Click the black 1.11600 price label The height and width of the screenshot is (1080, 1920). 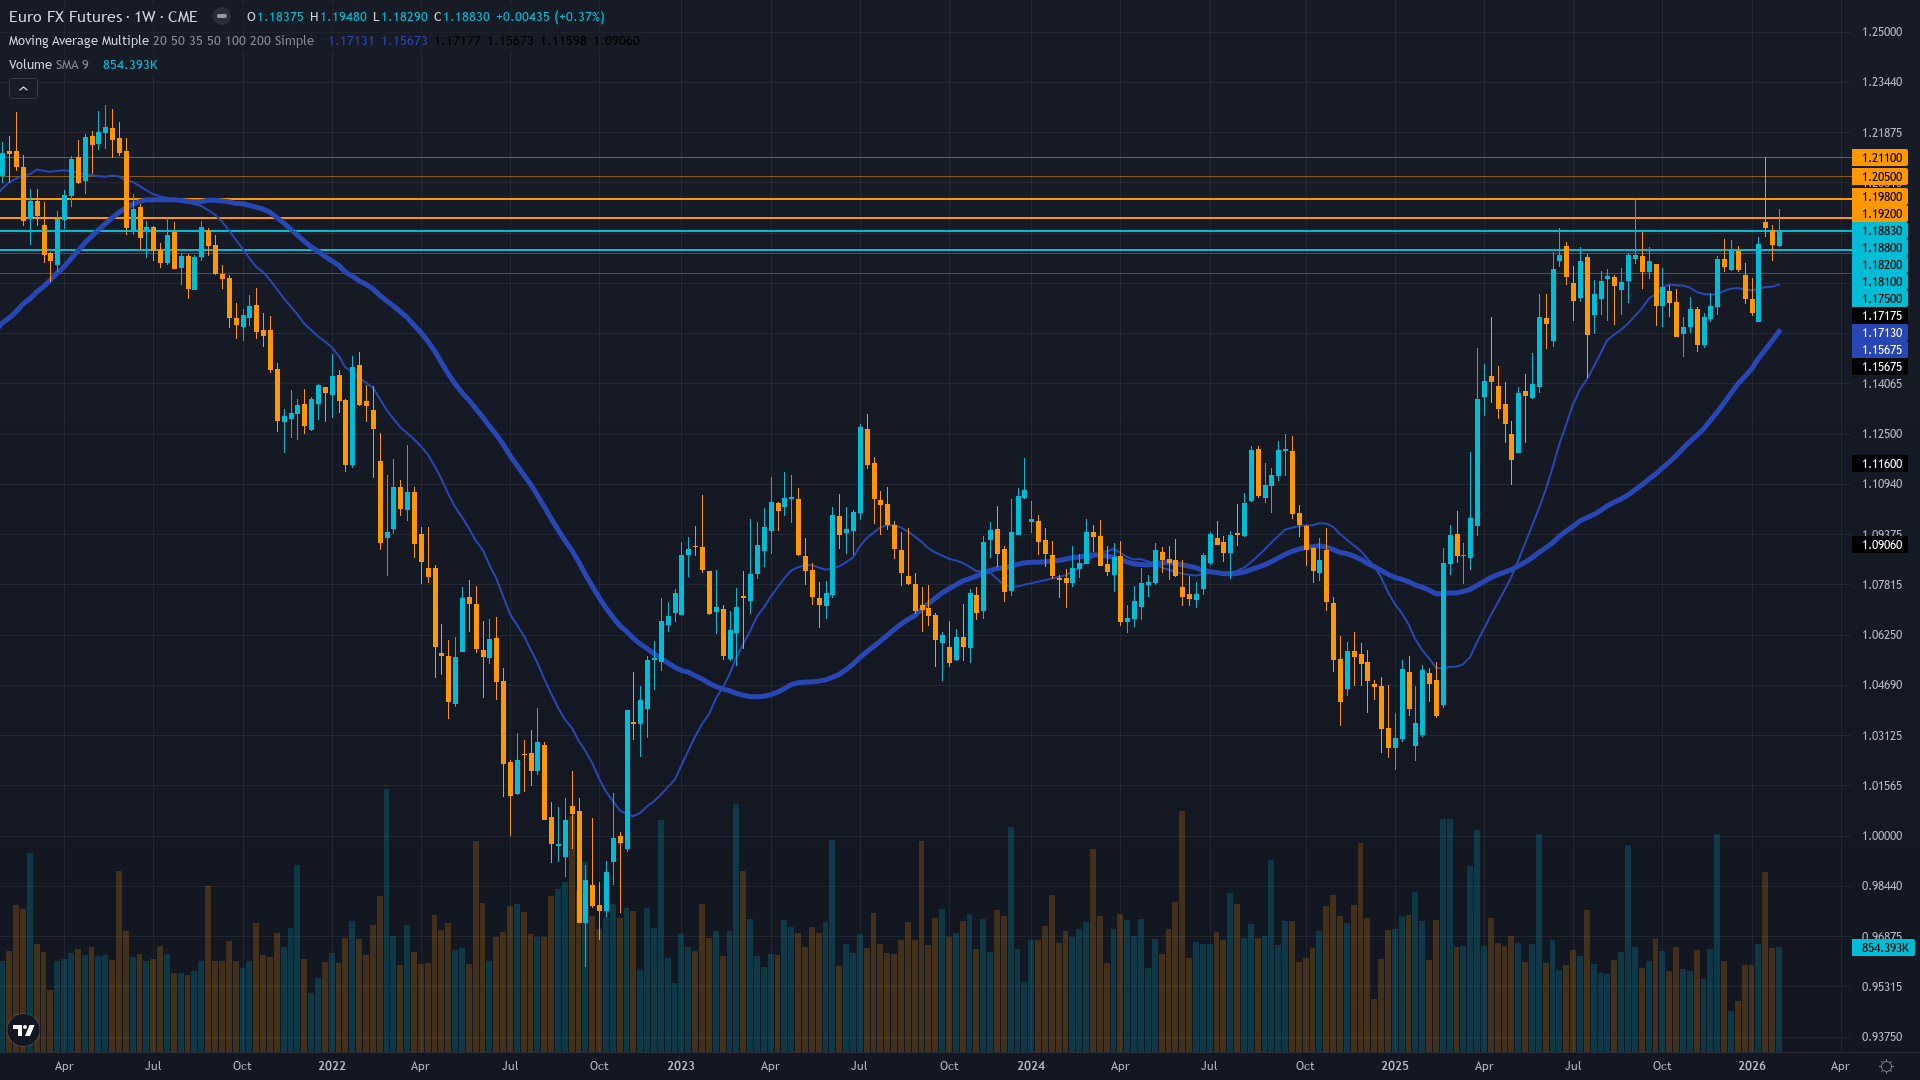[1880, 464]
